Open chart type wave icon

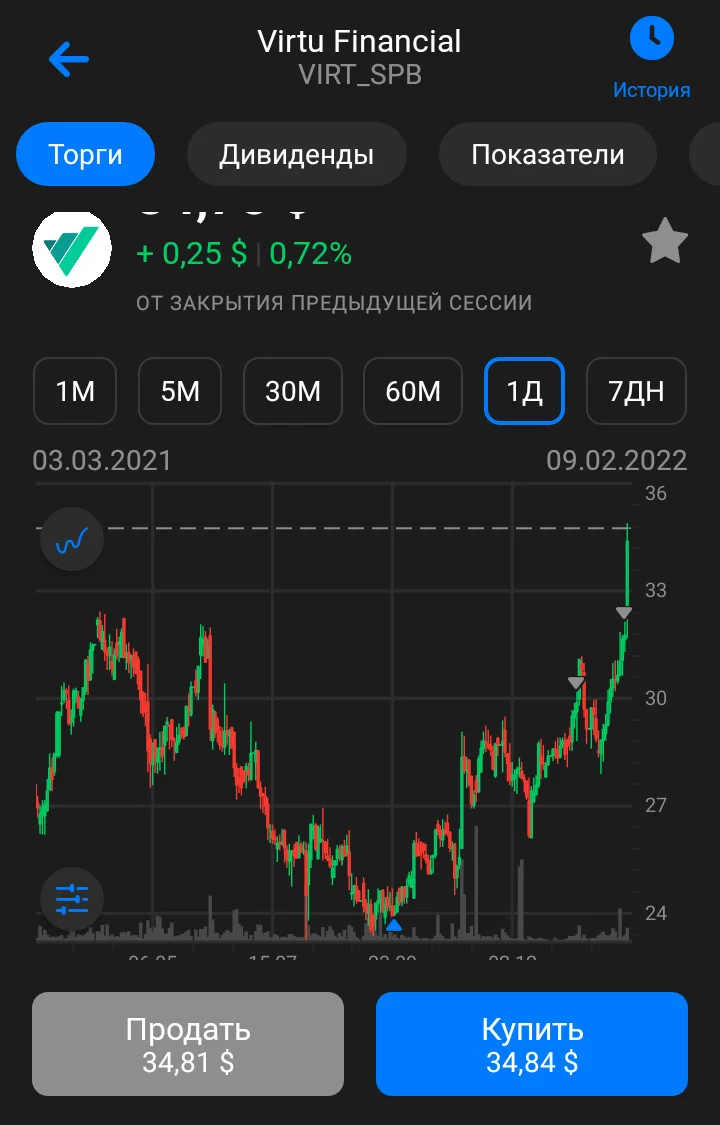click(72, 539)
